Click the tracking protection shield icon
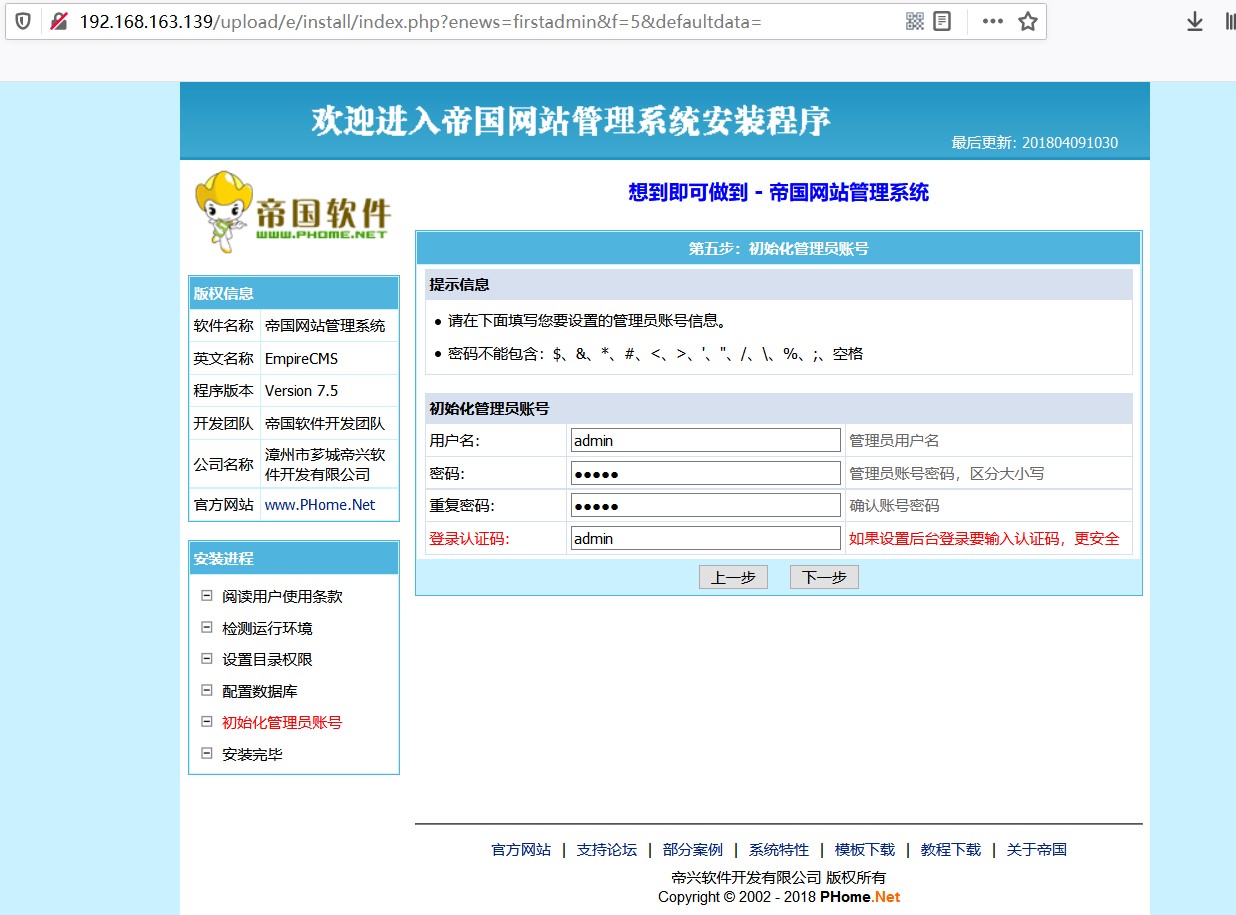1236x915 pixels. point(23,21)
